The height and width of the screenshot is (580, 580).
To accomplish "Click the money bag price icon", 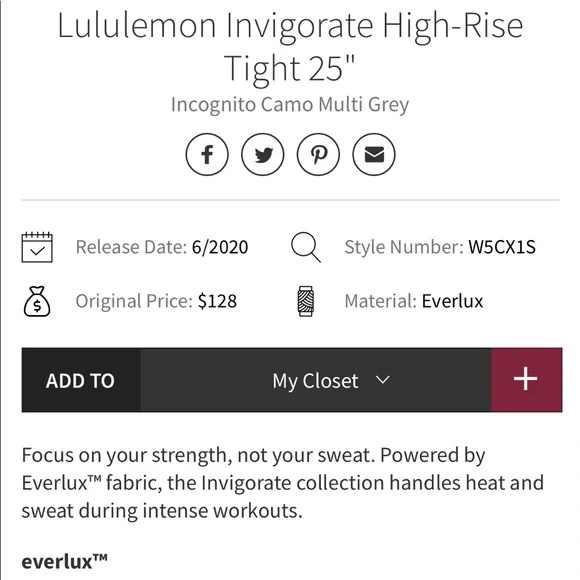I will 37,301.
